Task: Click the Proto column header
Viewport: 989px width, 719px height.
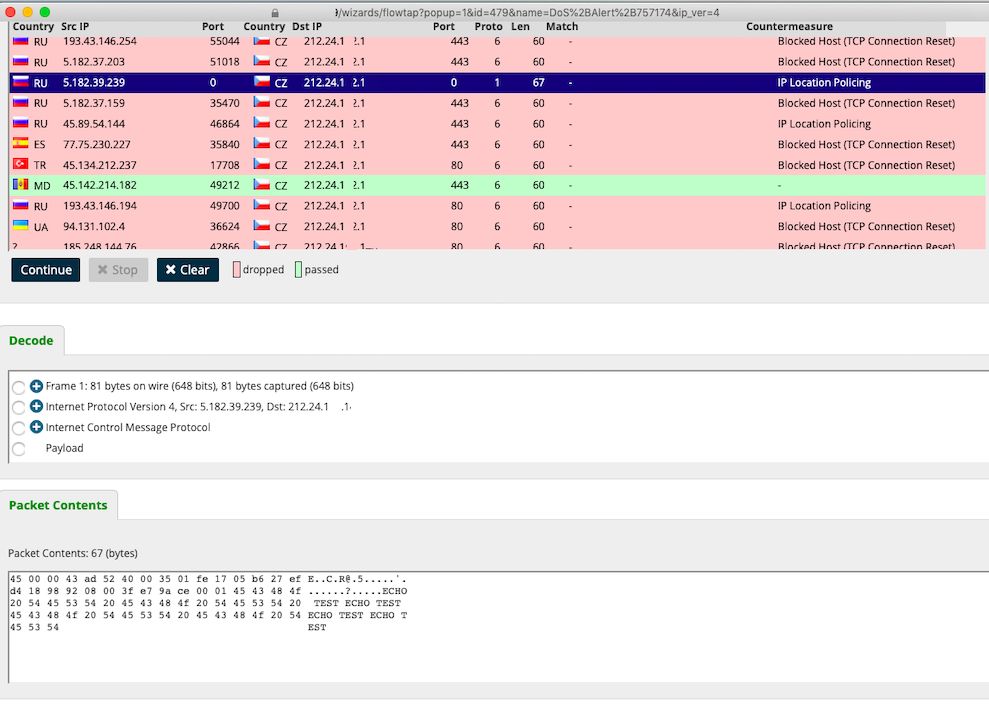Action: [x=488, y=26]
